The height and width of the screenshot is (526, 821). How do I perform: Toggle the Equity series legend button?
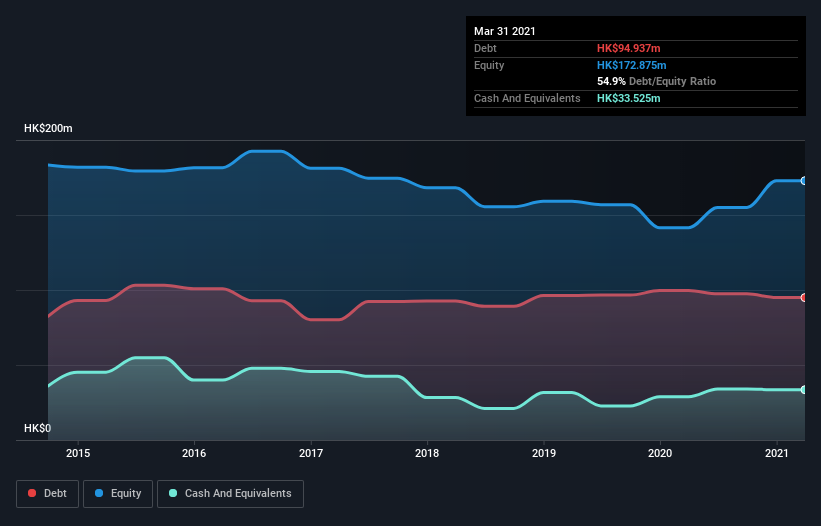click(x=118, y=494)
